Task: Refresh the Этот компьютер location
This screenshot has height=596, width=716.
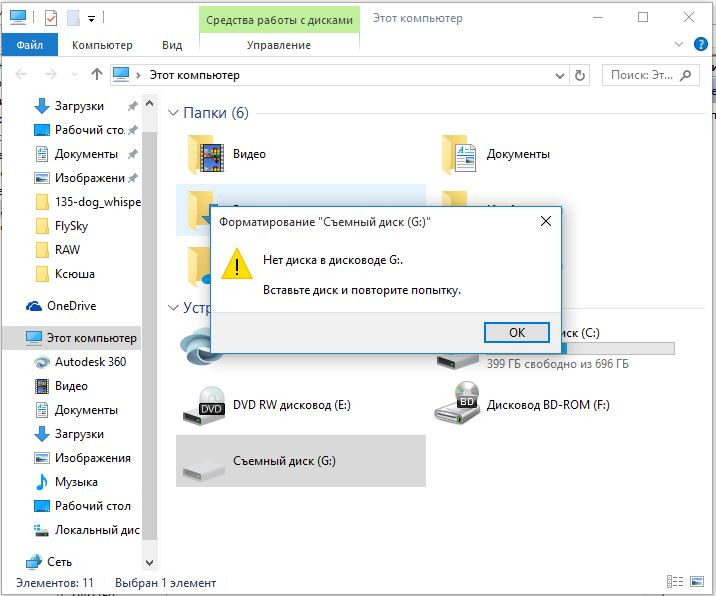Action: point(580,75)
